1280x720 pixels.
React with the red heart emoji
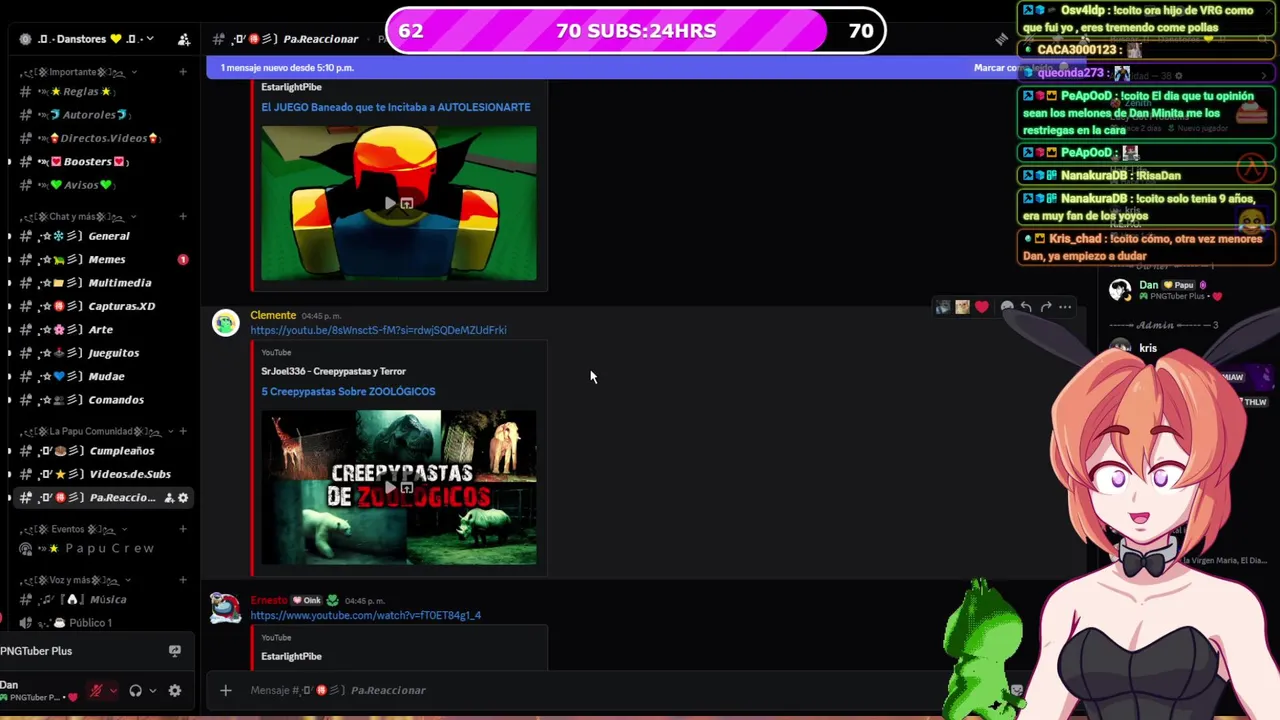point(982,307)
